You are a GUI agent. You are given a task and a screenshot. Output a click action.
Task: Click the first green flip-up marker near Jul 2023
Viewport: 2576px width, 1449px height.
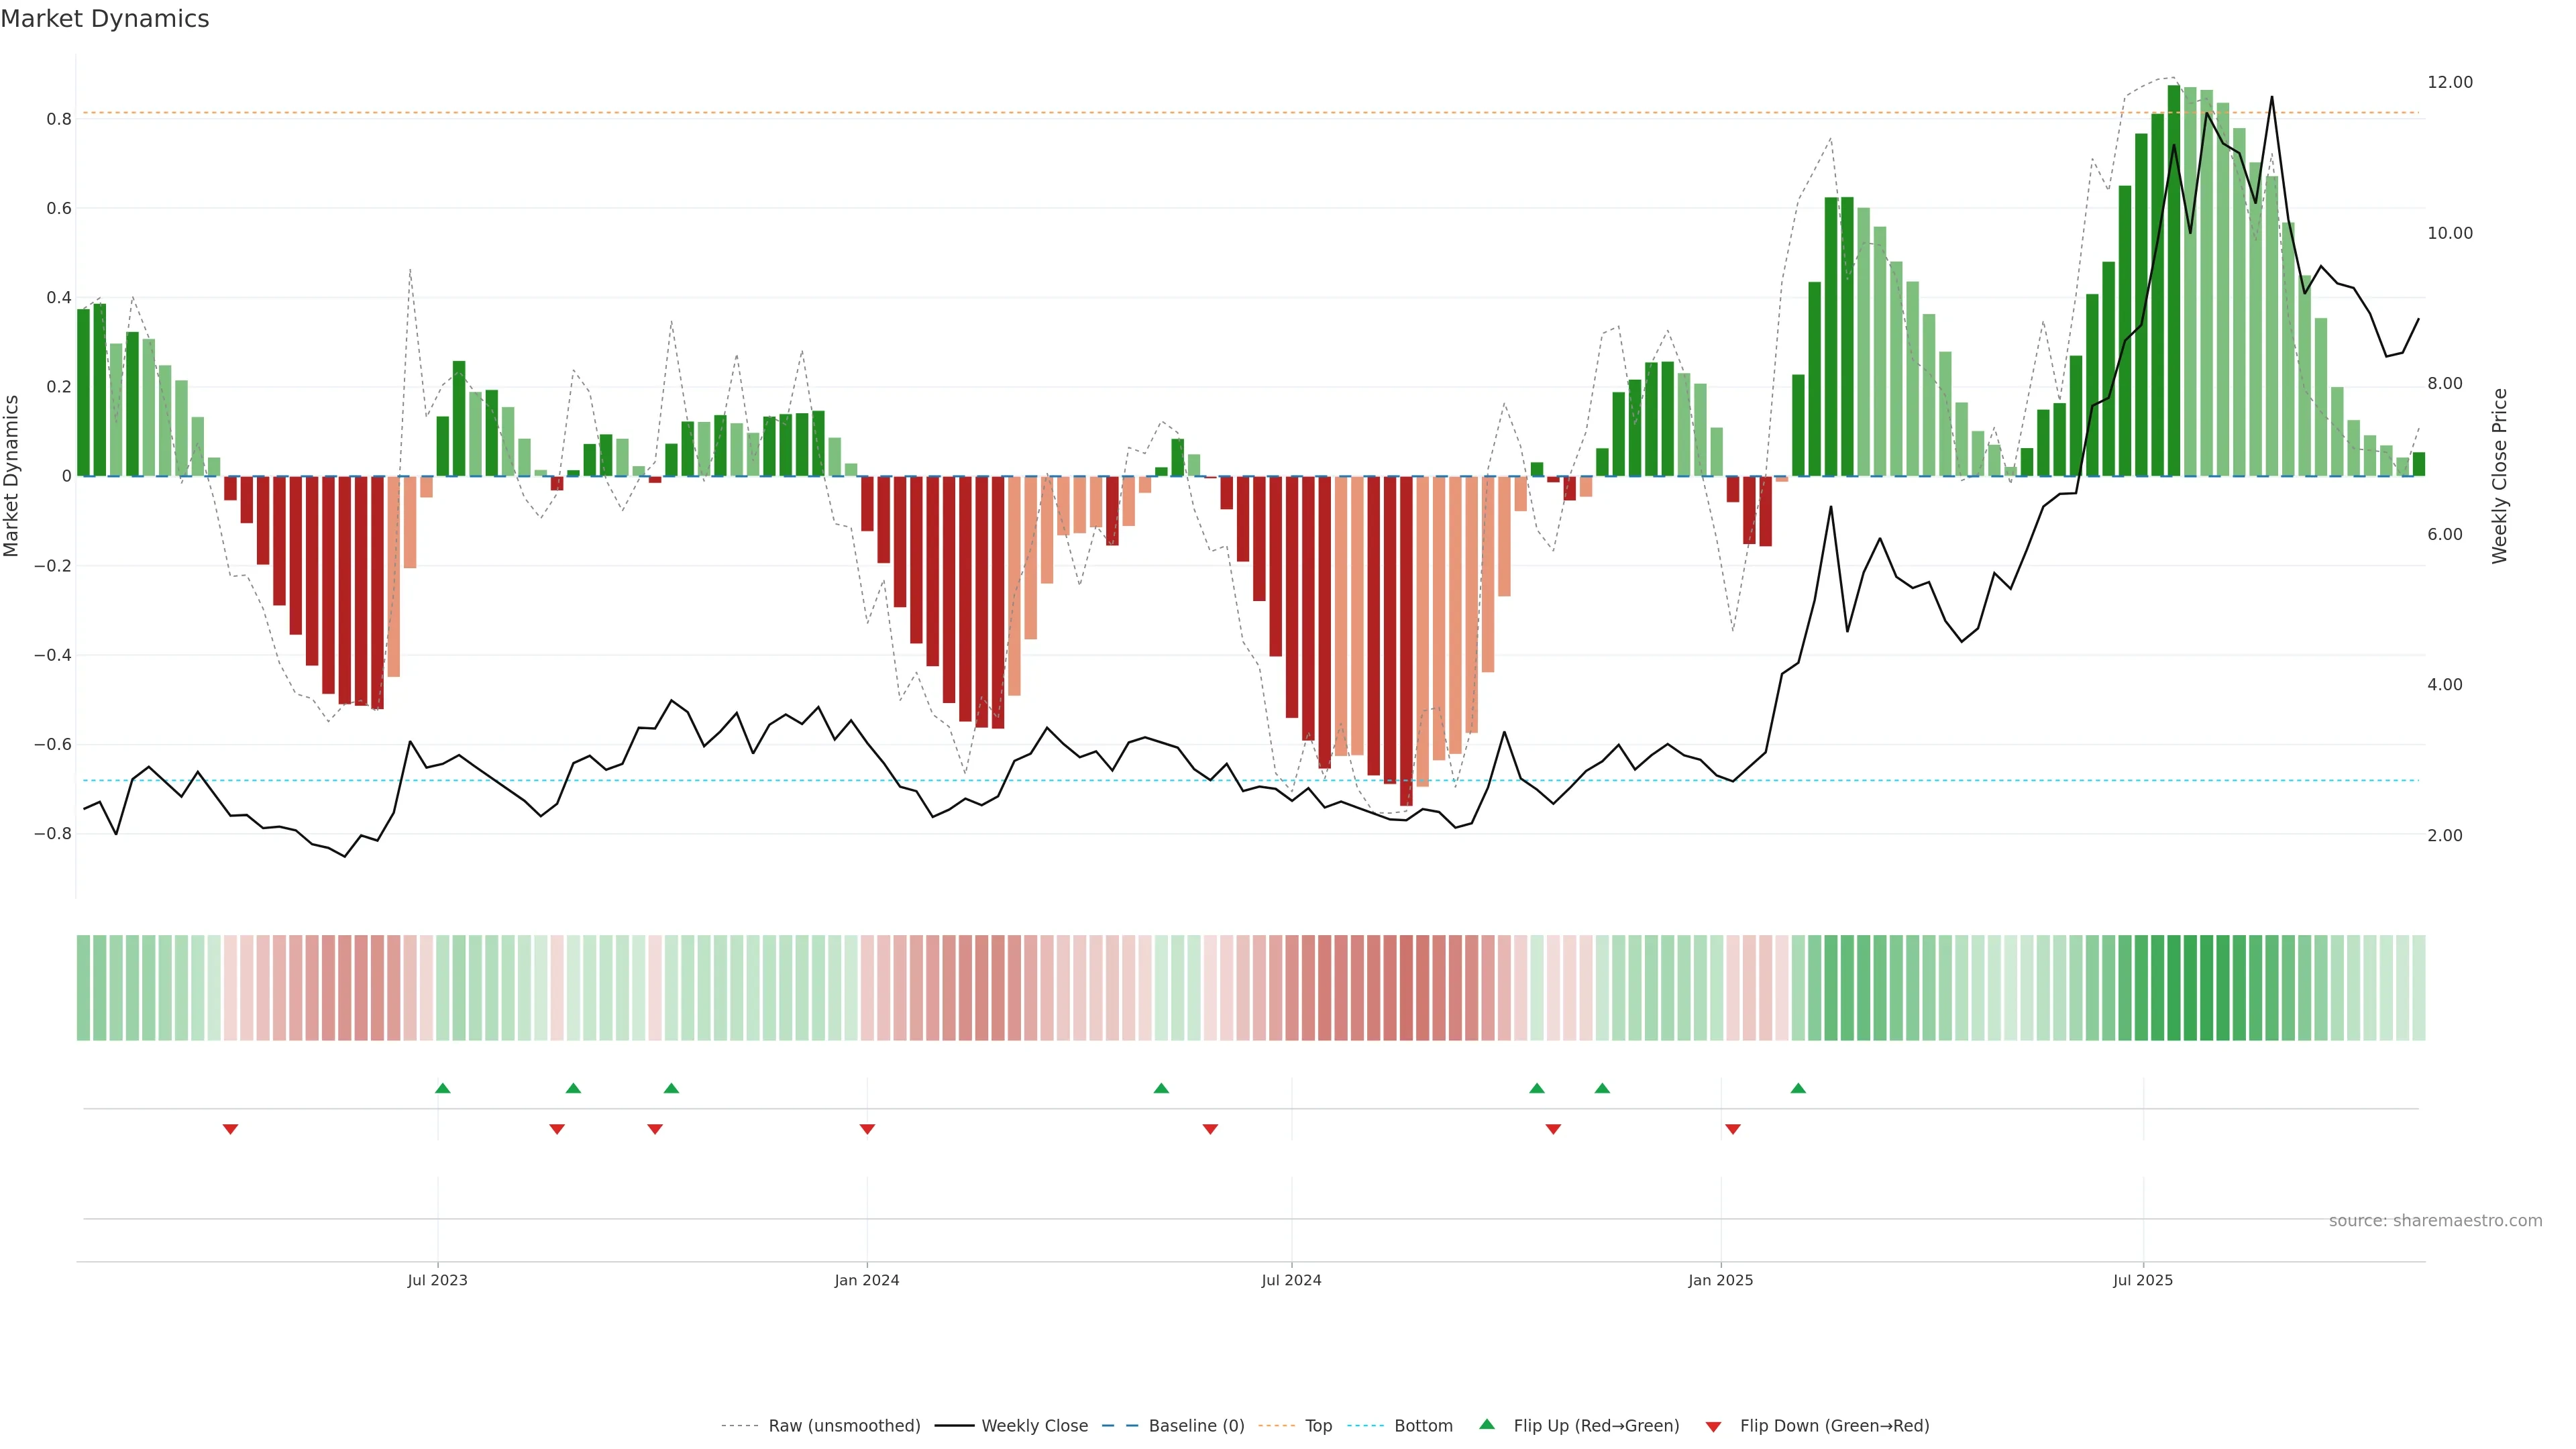click(x=443, y=1088)
